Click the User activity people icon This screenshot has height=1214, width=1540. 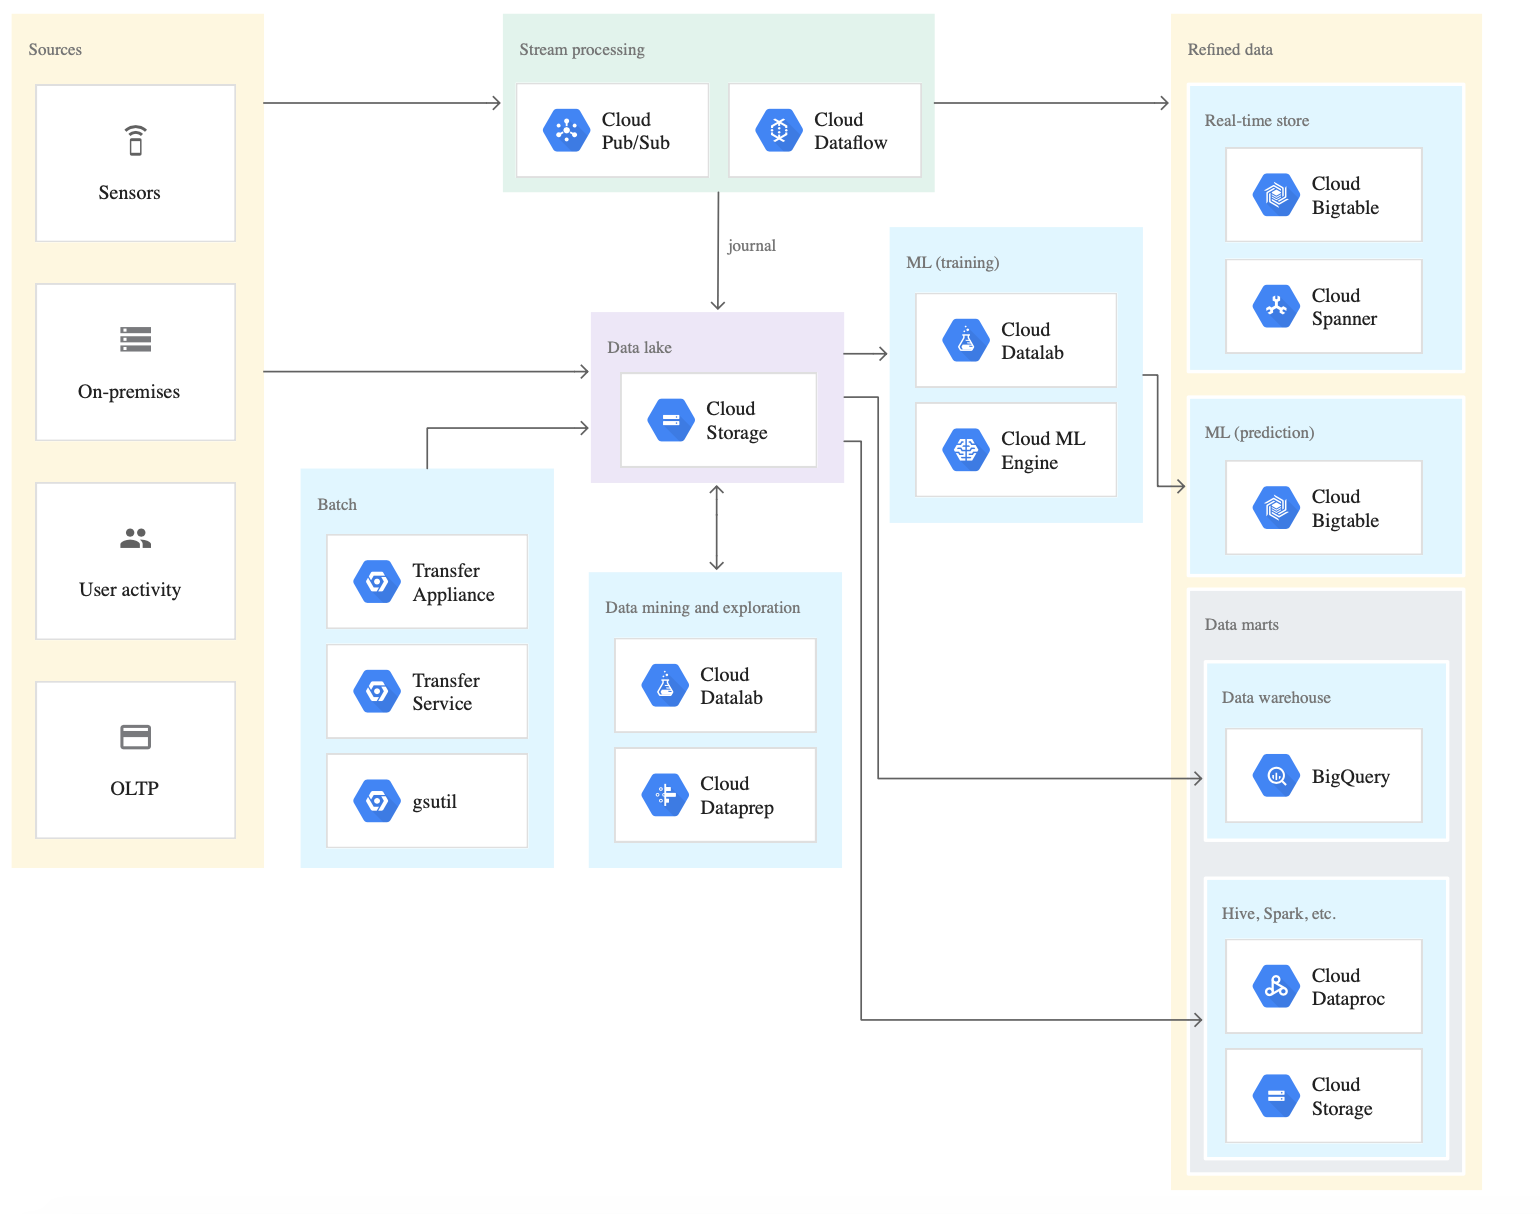coord(136,539)
